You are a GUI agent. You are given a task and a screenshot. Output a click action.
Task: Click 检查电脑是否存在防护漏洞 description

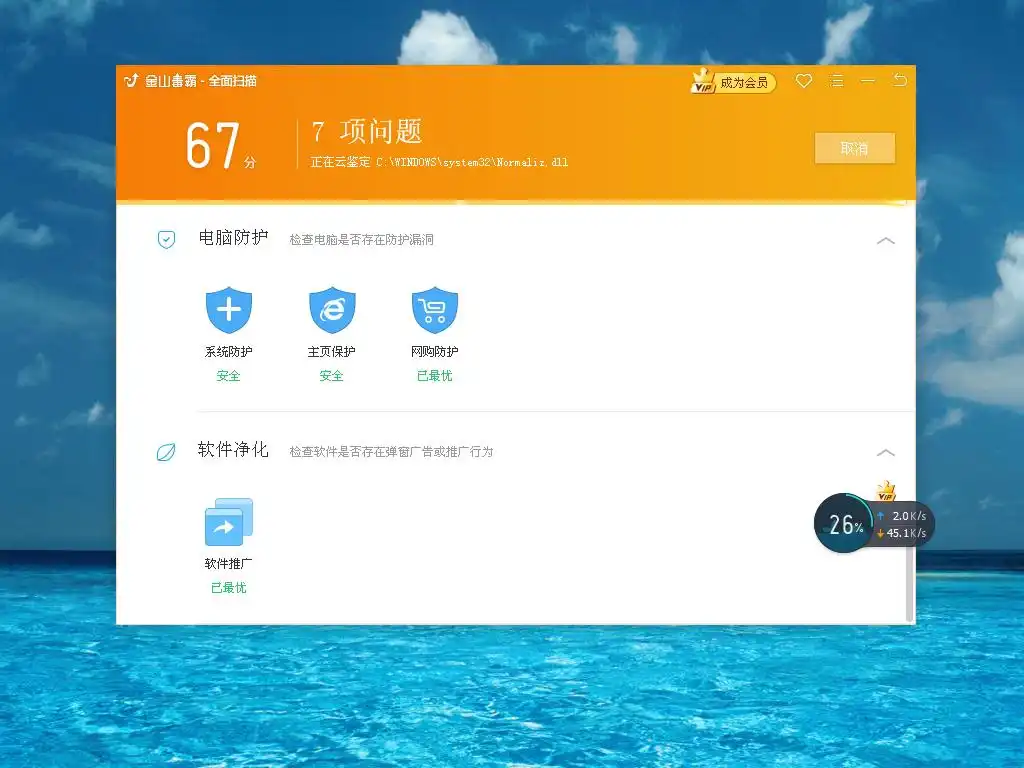click(x=361, y=240)
